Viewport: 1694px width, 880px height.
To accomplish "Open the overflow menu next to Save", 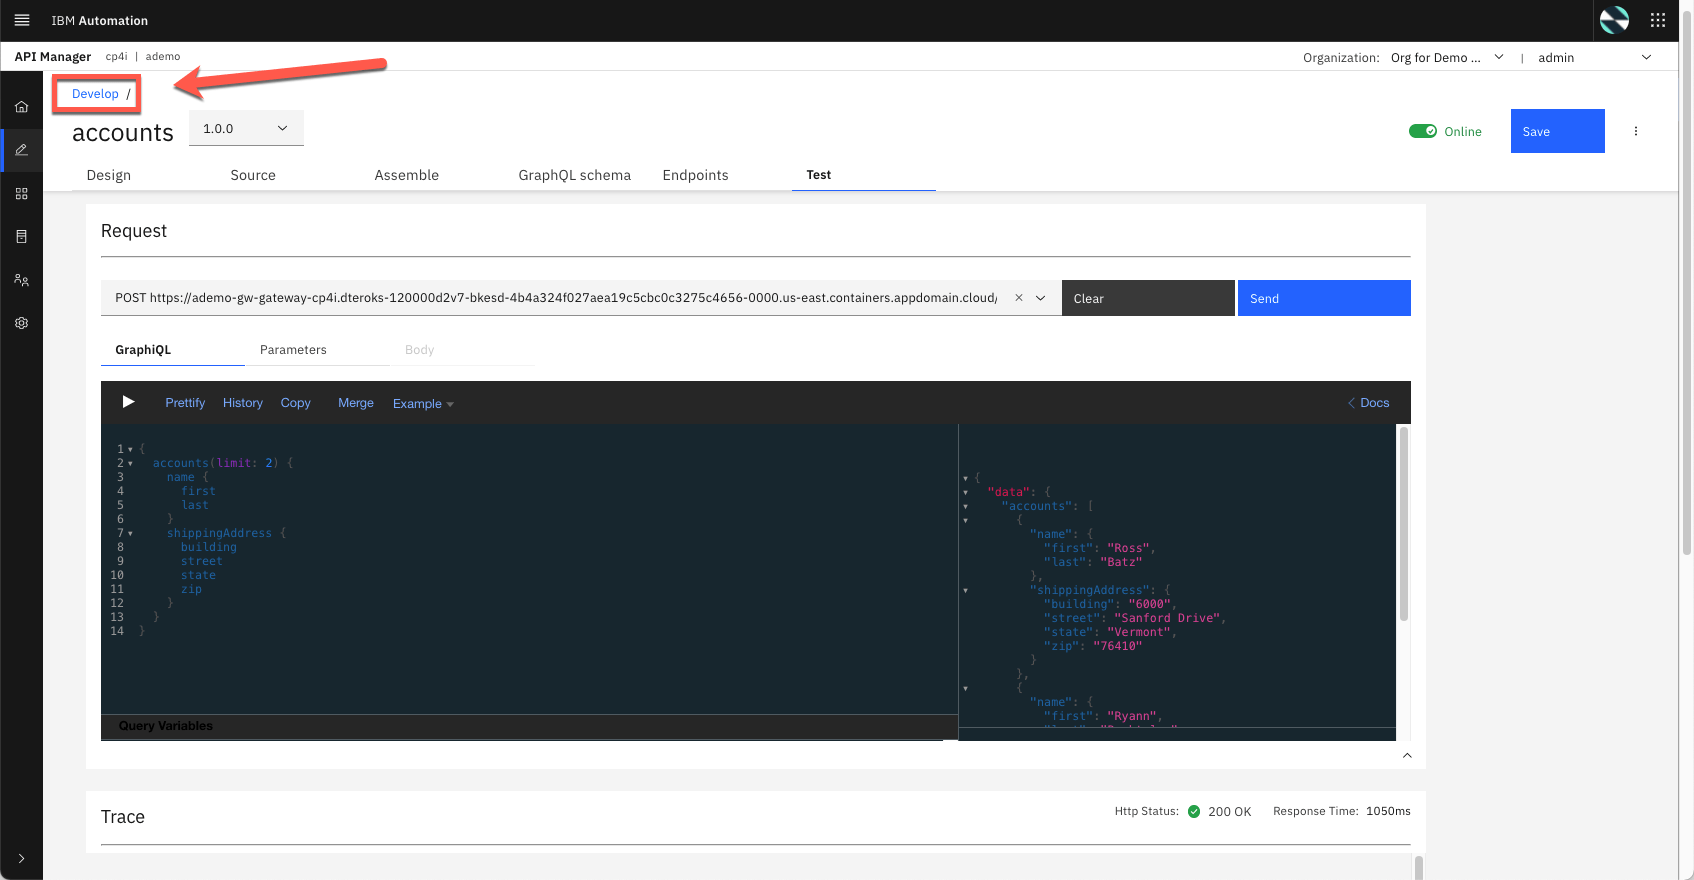I will 1636,131.
